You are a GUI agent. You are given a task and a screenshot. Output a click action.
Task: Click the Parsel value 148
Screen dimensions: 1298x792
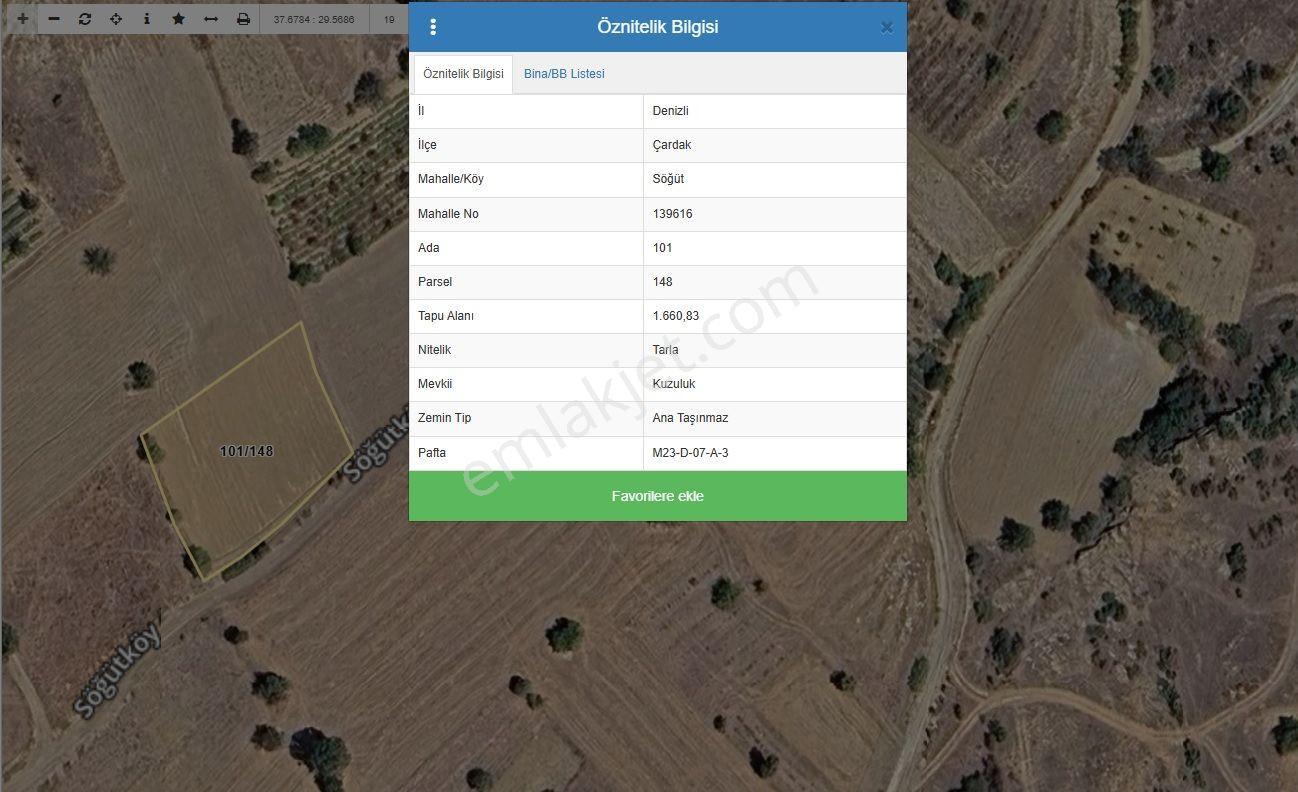click(x=662, y=282)
